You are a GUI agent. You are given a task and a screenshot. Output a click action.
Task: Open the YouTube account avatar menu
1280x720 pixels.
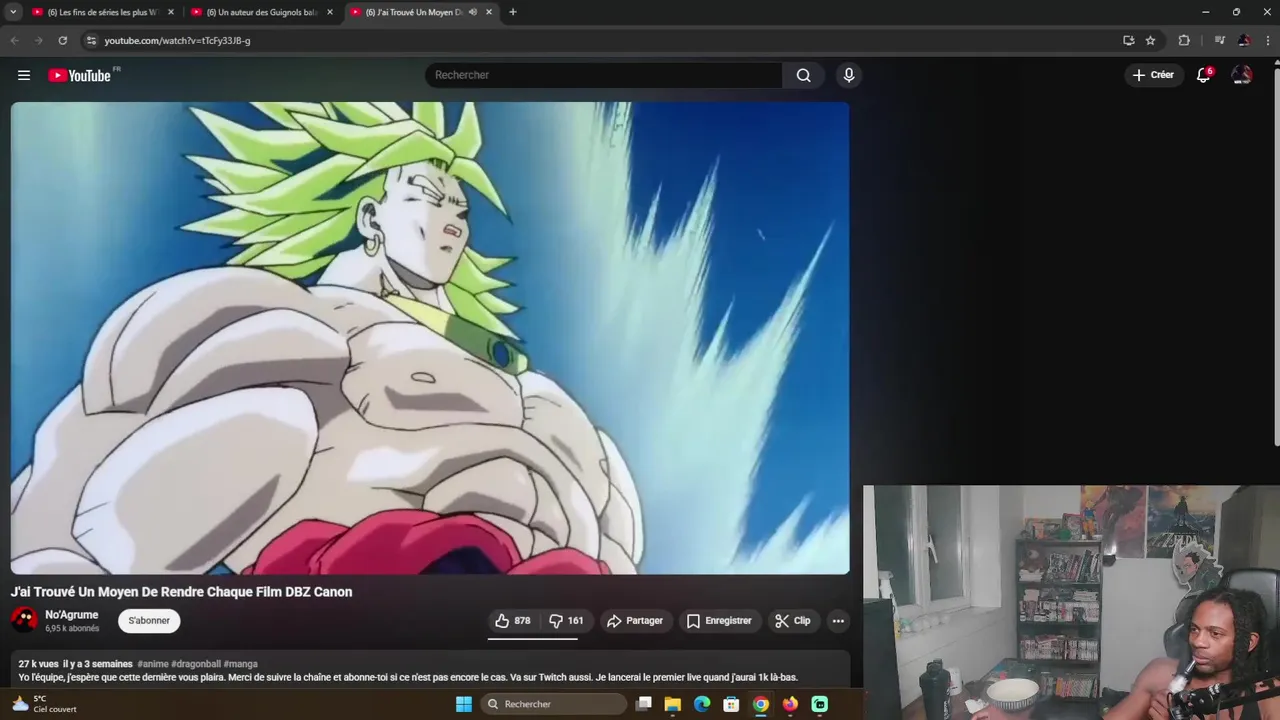pyautogui.click(x=1242, y=75)
